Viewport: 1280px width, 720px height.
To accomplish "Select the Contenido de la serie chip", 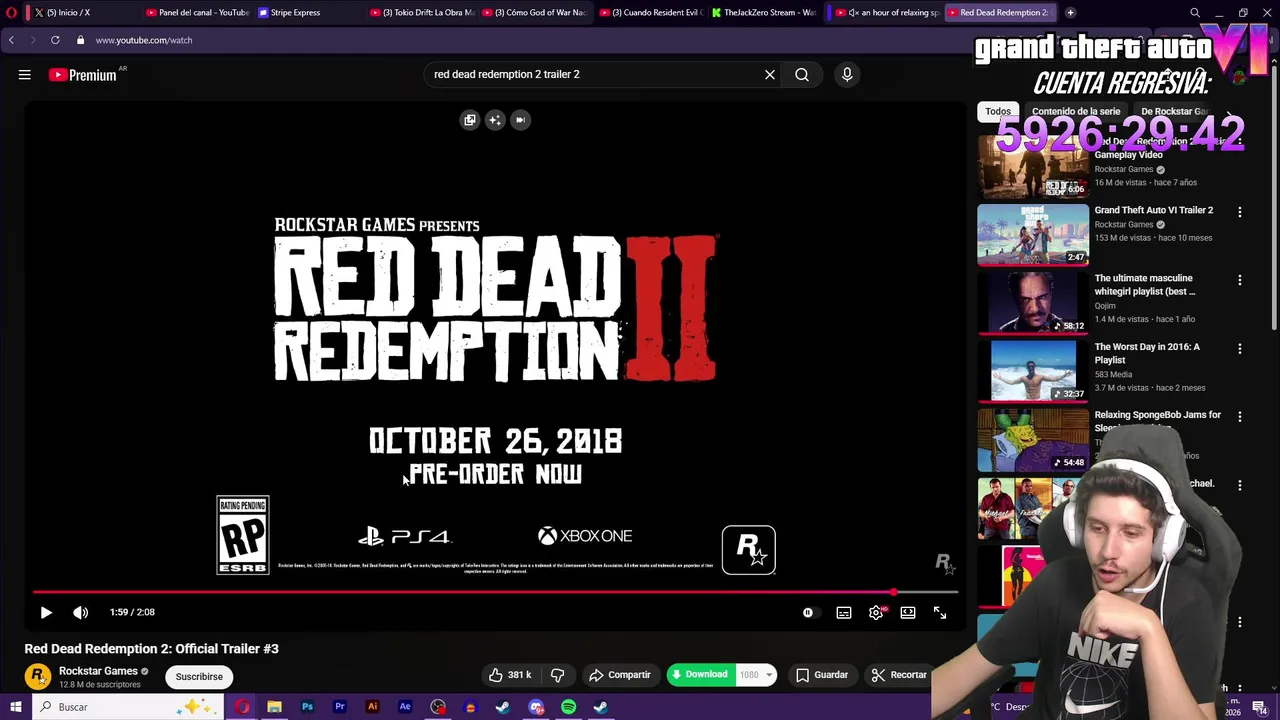I will point(1076,111).
